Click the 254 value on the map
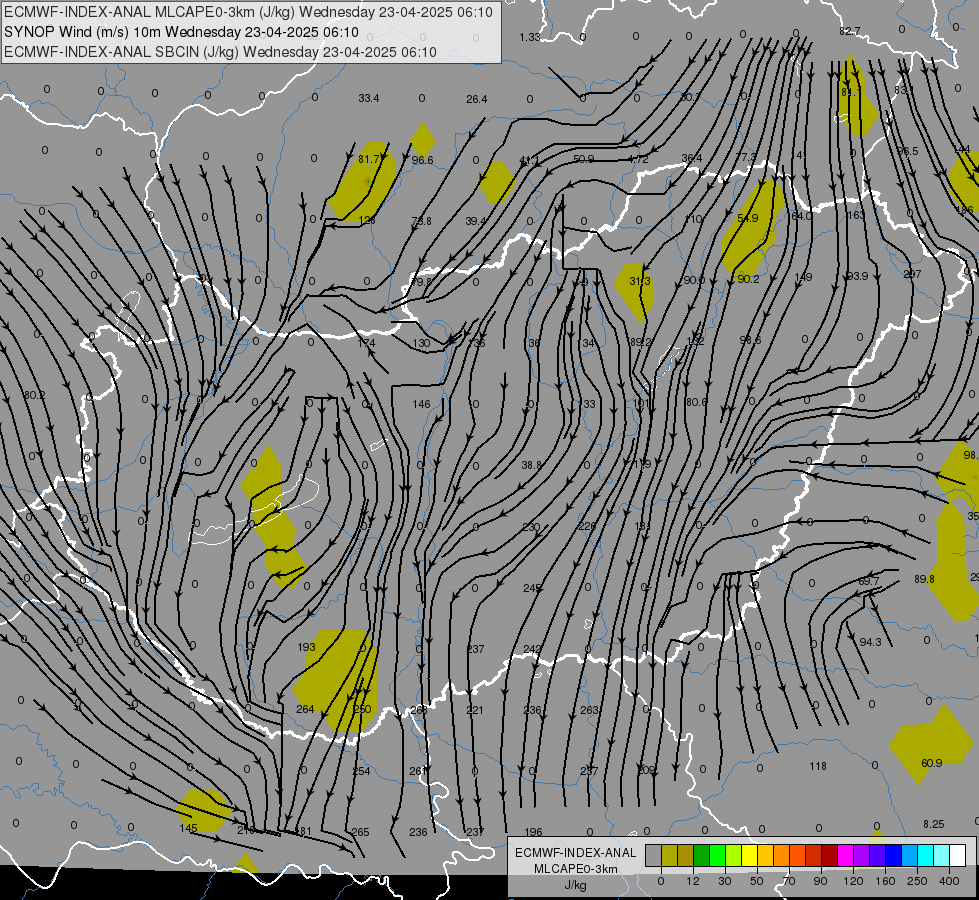The height and width of the screenshot is (900, 979). pos(362,771)
